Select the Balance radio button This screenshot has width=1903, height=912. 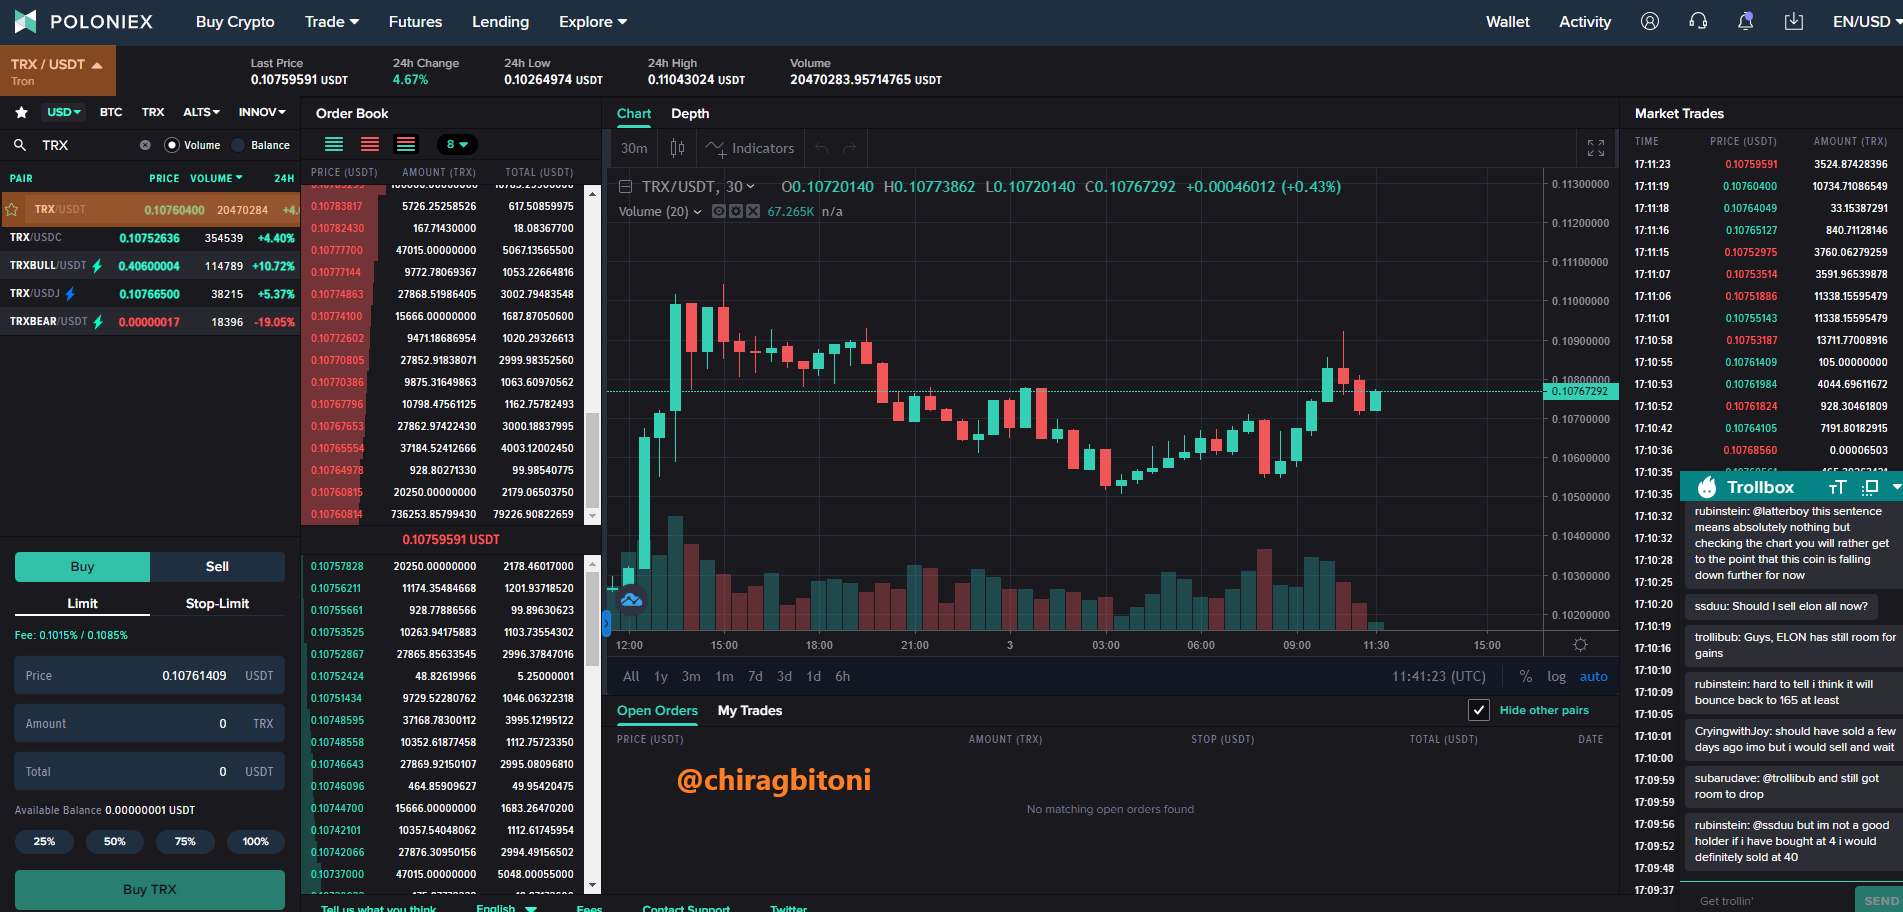point(238,145)
